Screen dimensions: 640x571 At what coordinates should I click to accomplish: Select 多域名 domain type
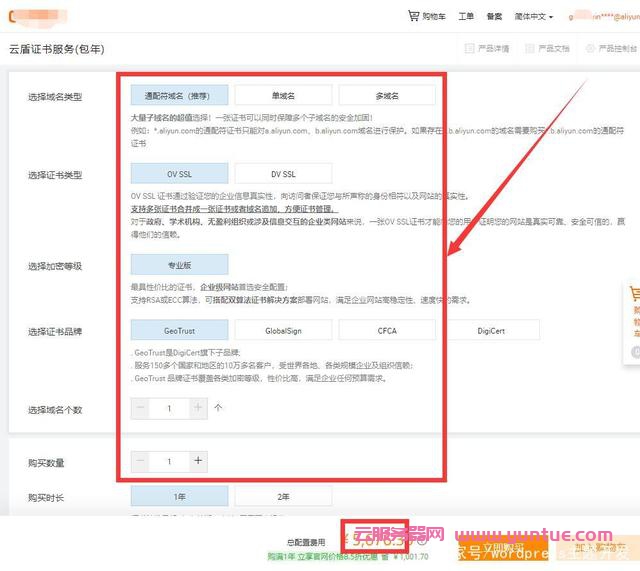coord(387,95)
